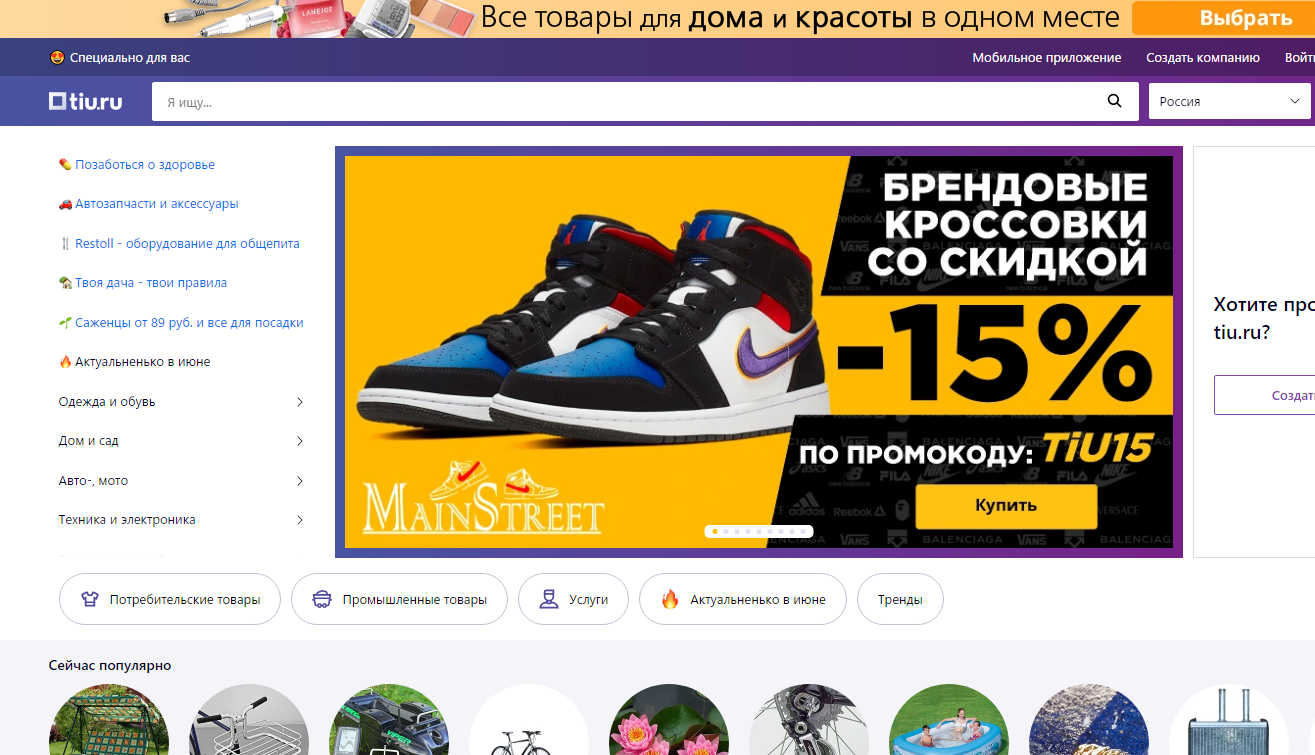Expand the Техника и электроника category
Screen dimensions: 1315x755
181,520
